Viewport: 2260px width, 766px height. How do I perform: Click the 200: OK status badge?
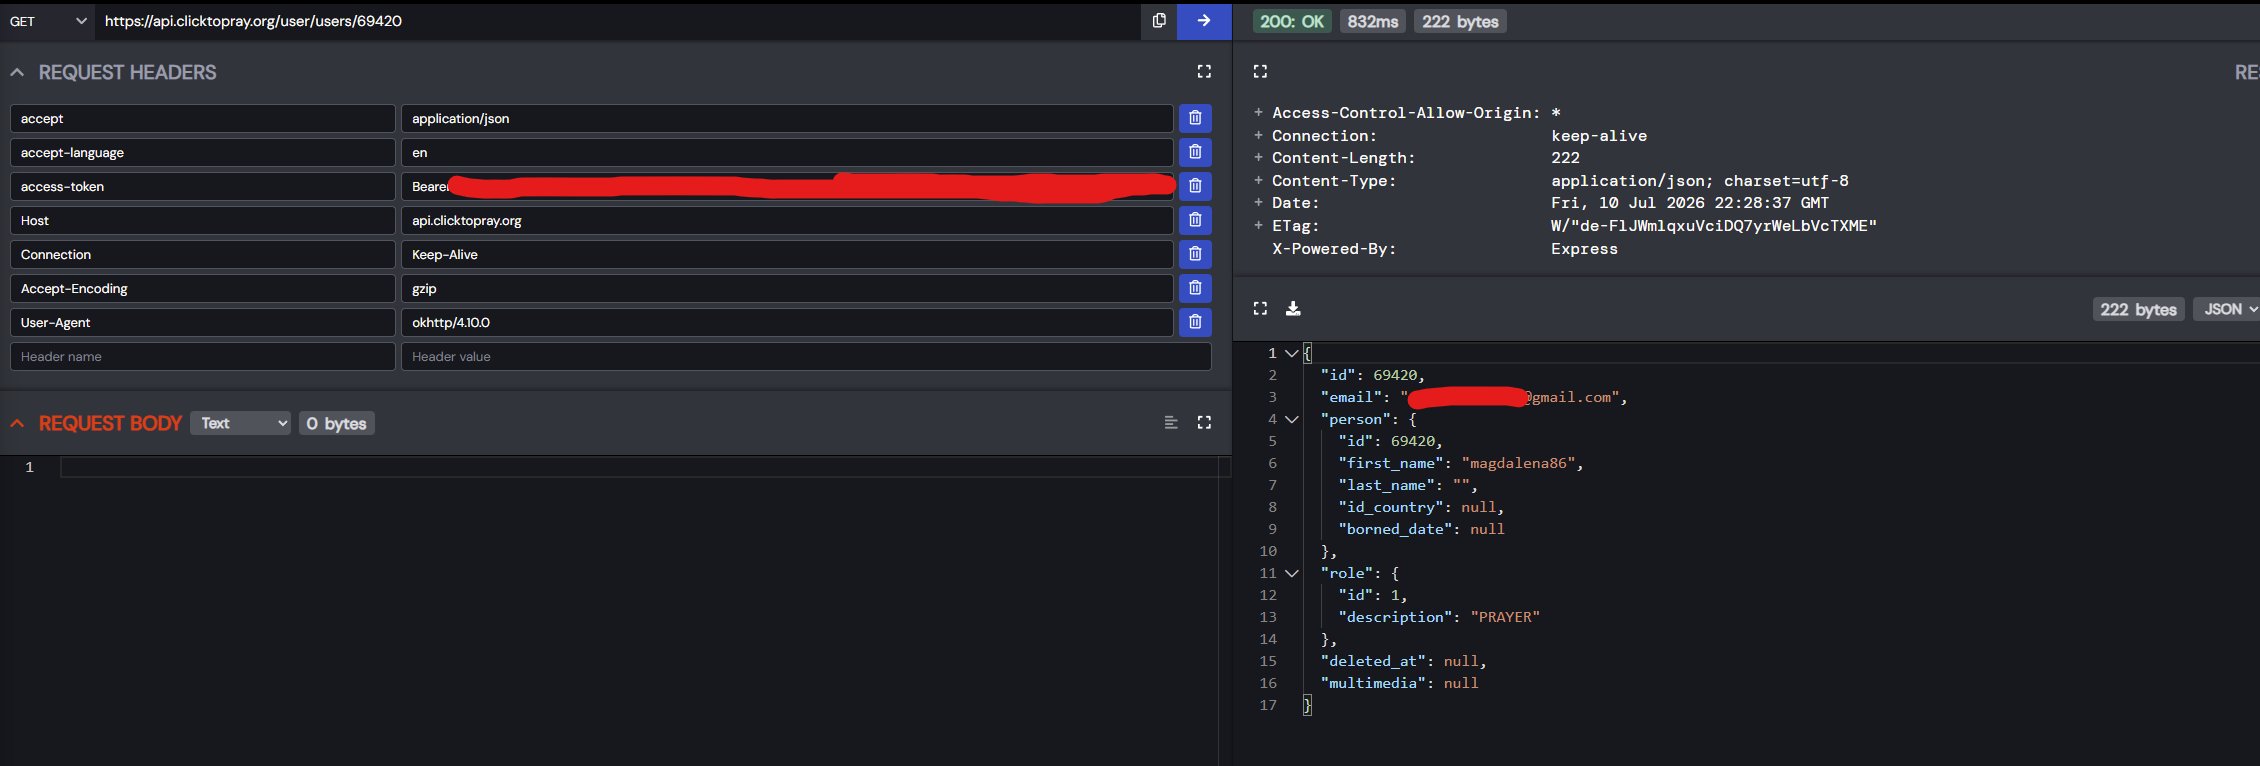1292,21
